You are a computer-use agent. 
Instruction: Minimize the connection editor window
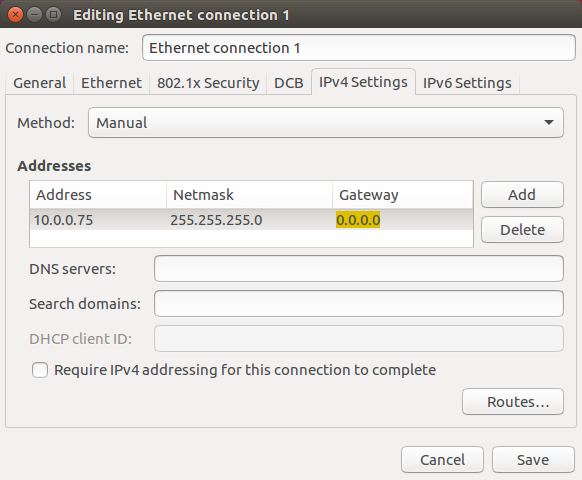[35, 15]
